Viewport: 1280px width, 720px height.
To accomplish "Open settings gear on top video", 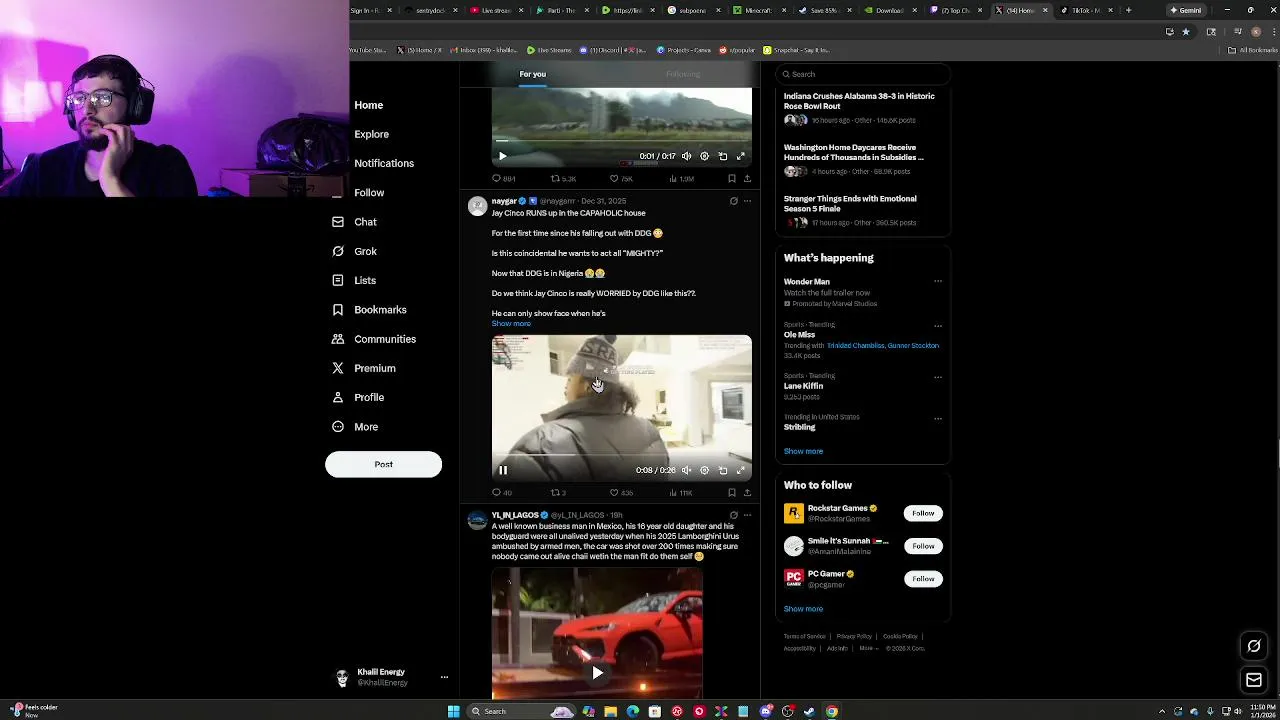I will point(704,156).
